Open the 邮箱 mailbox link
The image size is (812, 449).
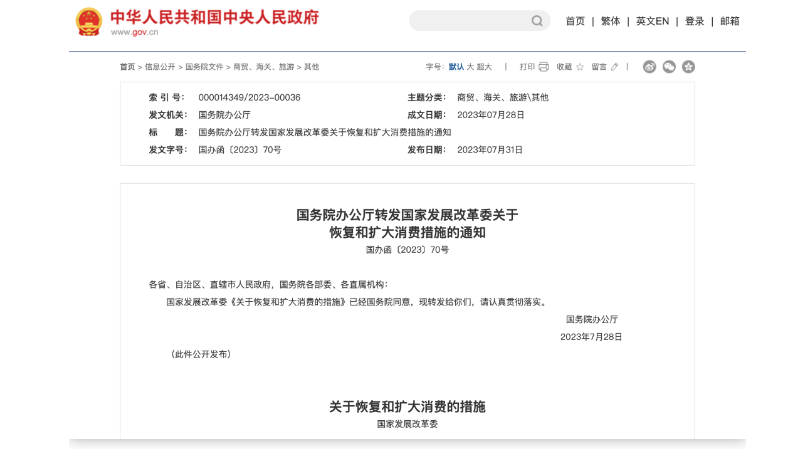pyautogui.click(x=730, y=21)
